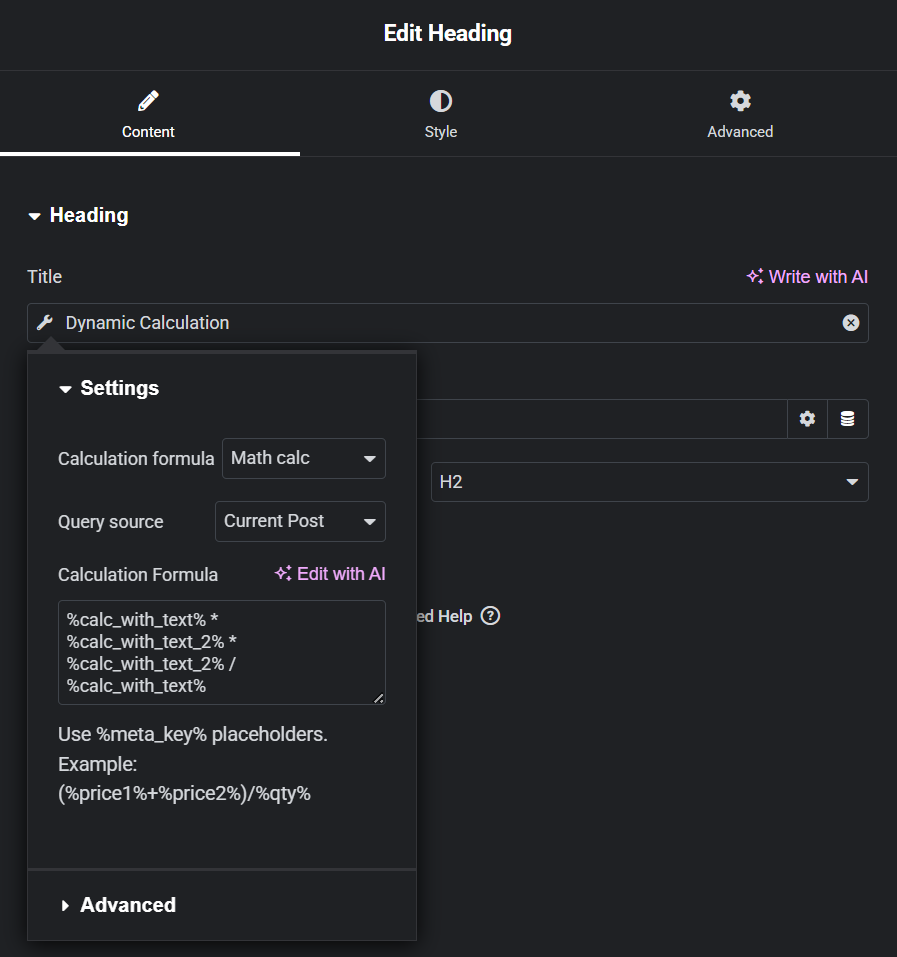897x957 pixels.
Task: Click into the Calculation Formula textarea
Action: pos(222,652)
